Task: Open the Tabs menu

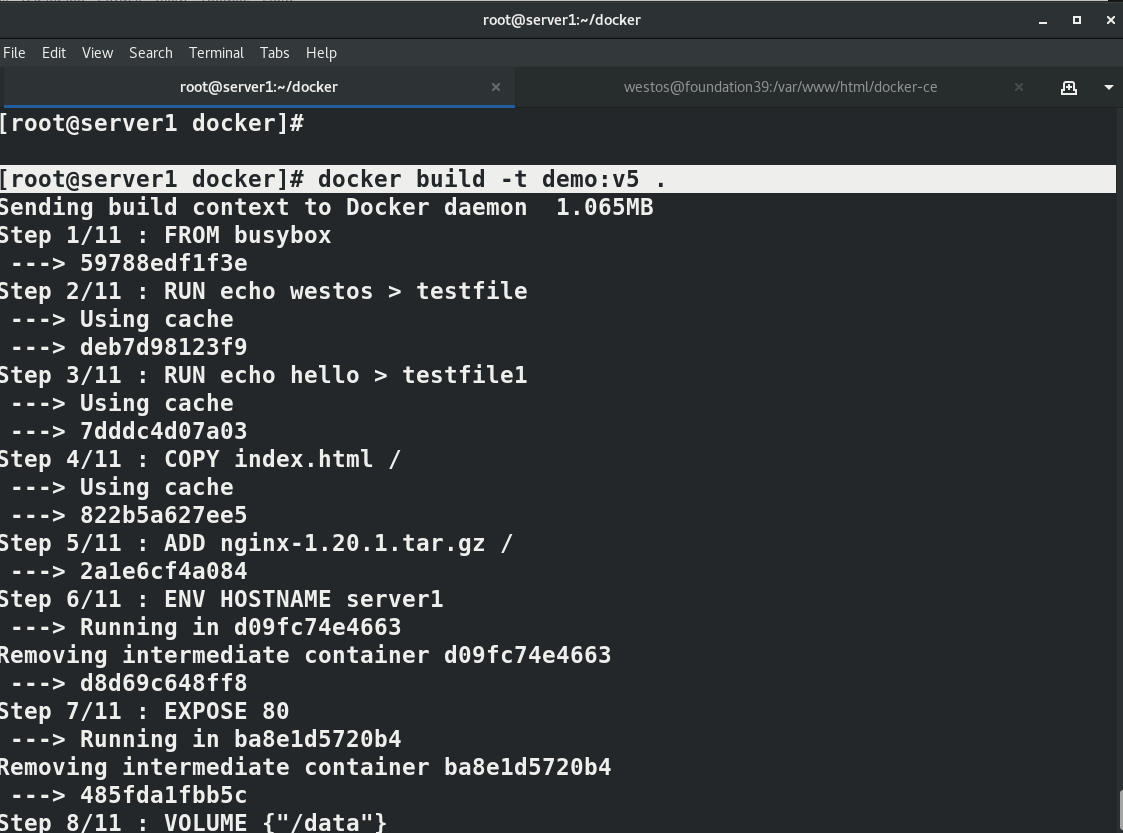Action: pos(274,53)
